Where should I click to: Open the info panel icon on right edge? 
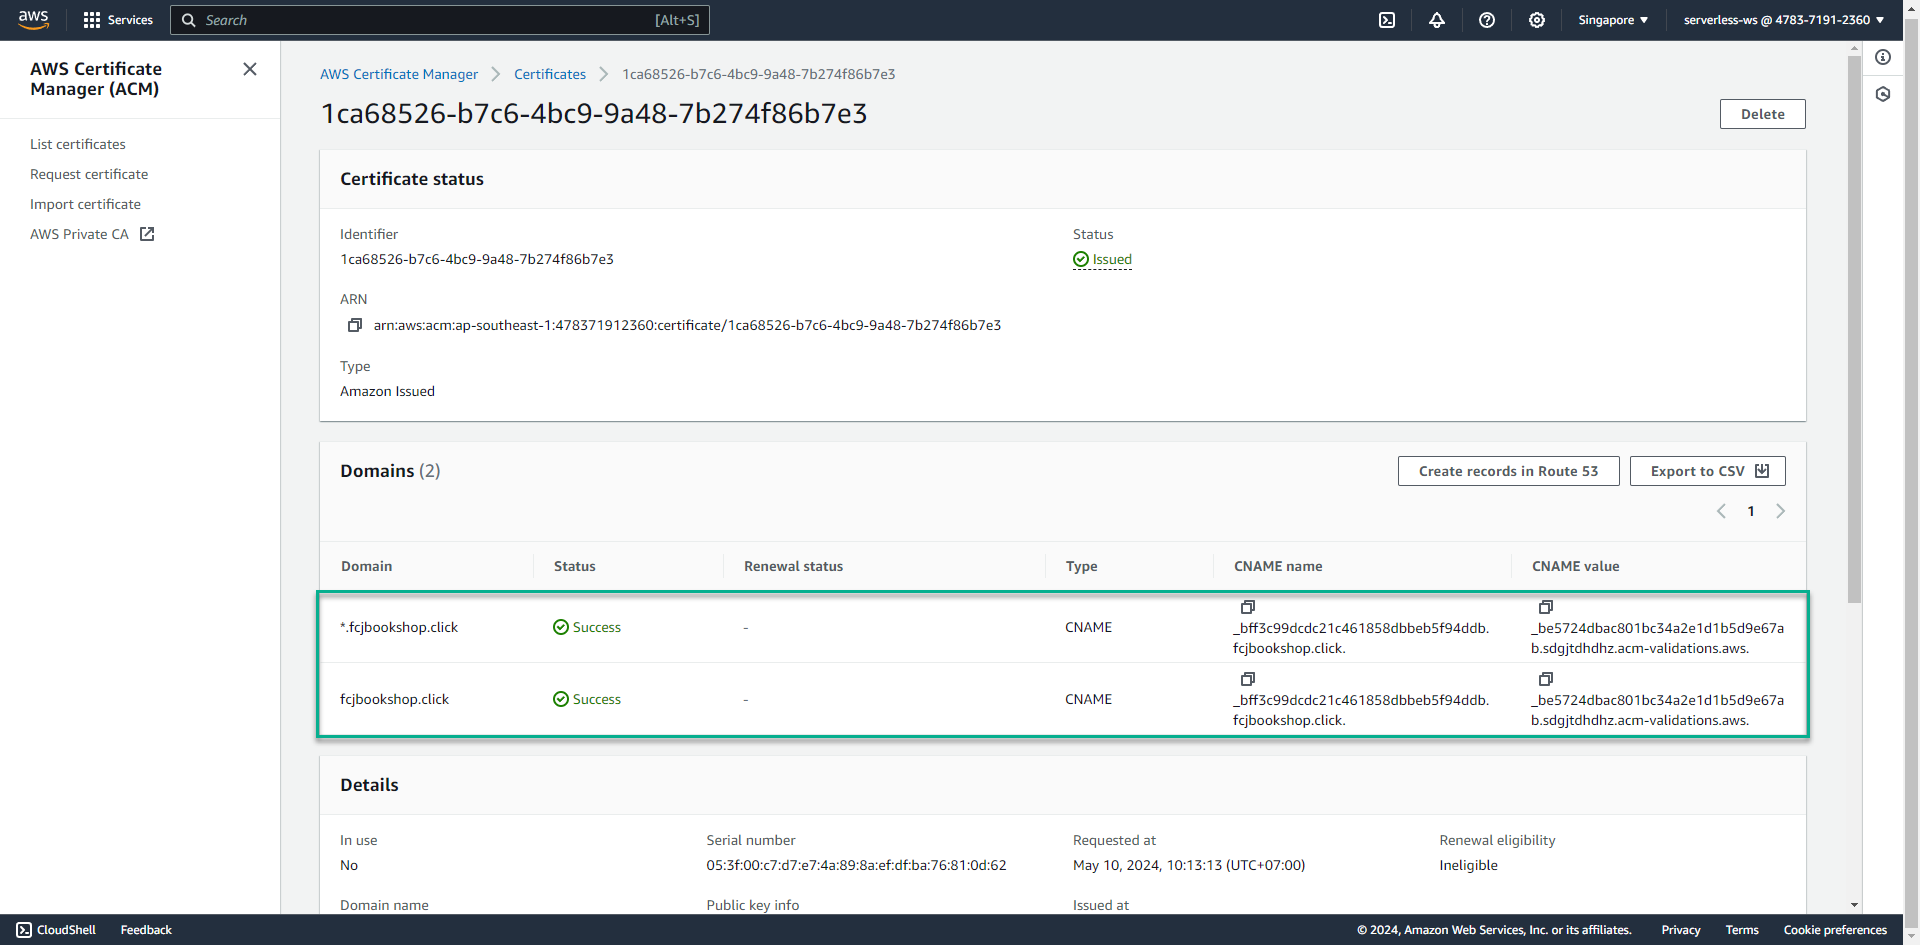point(1883,57)
